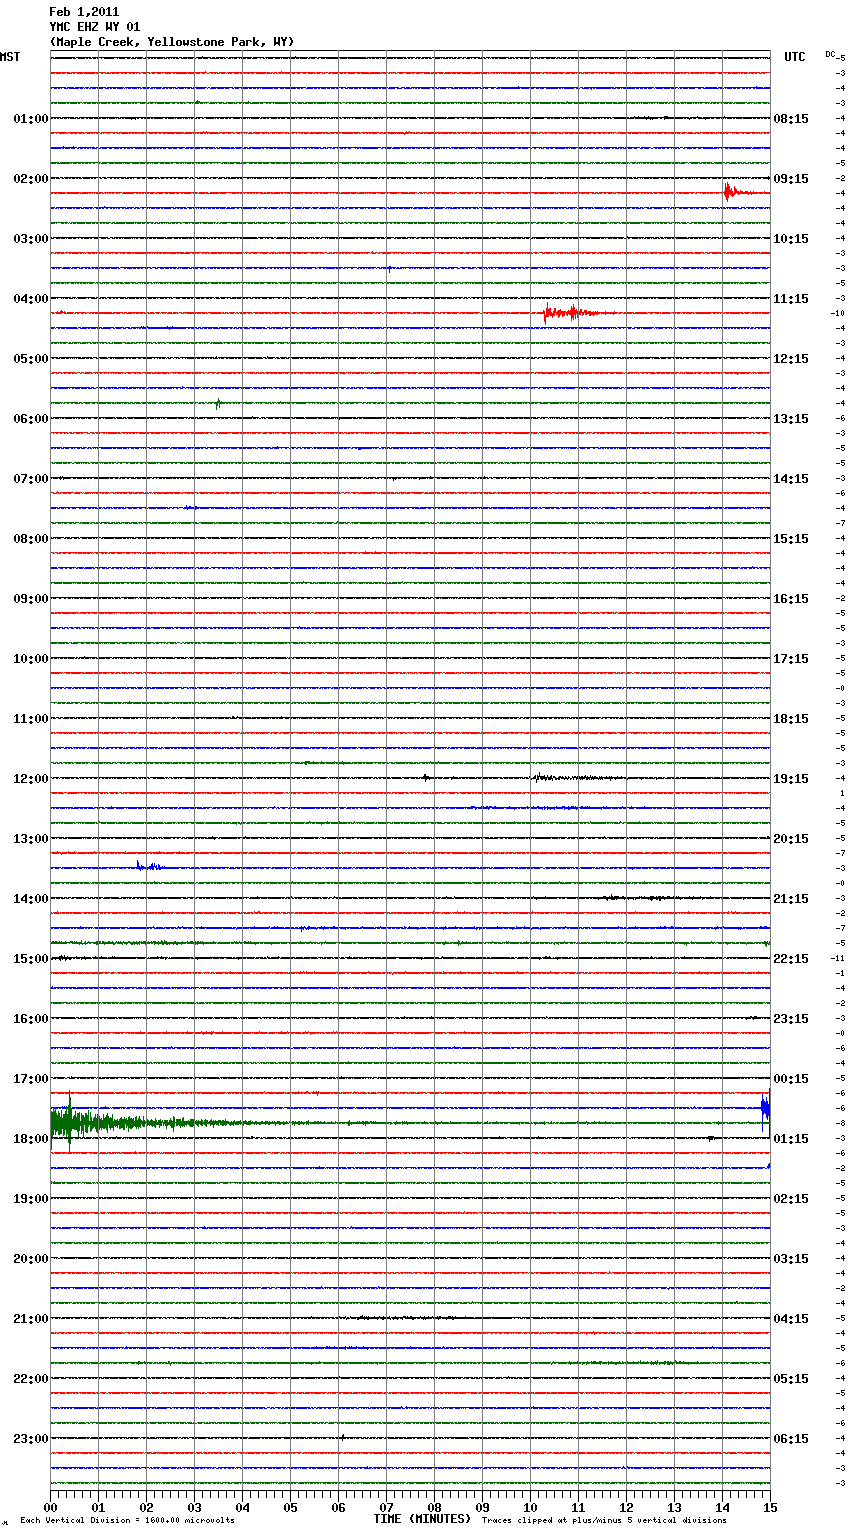Screen dimensions: 850x1534
Task: Click the blue seismic event on the 13:30 trace
Action: (x=152, y=867)
